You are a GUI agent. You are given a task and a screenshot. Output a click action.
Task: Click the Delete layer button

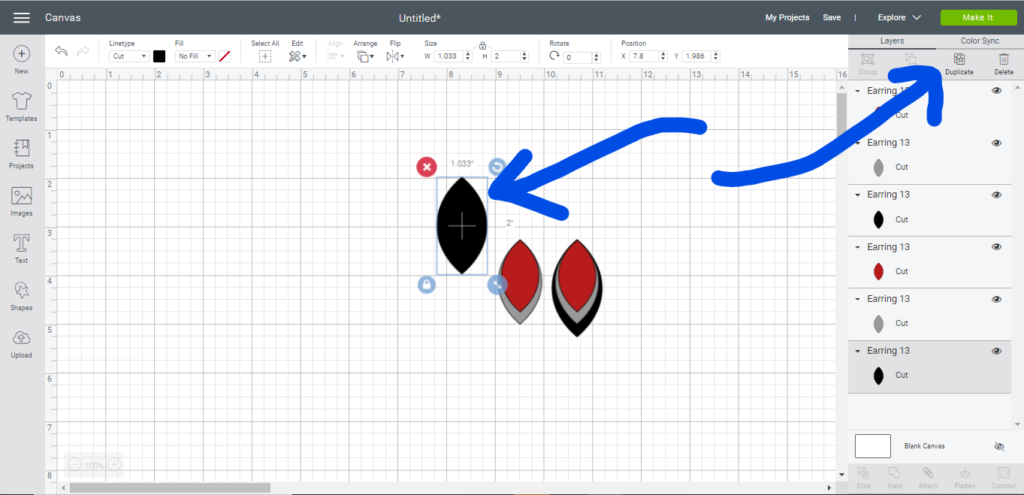point(1004,64)
